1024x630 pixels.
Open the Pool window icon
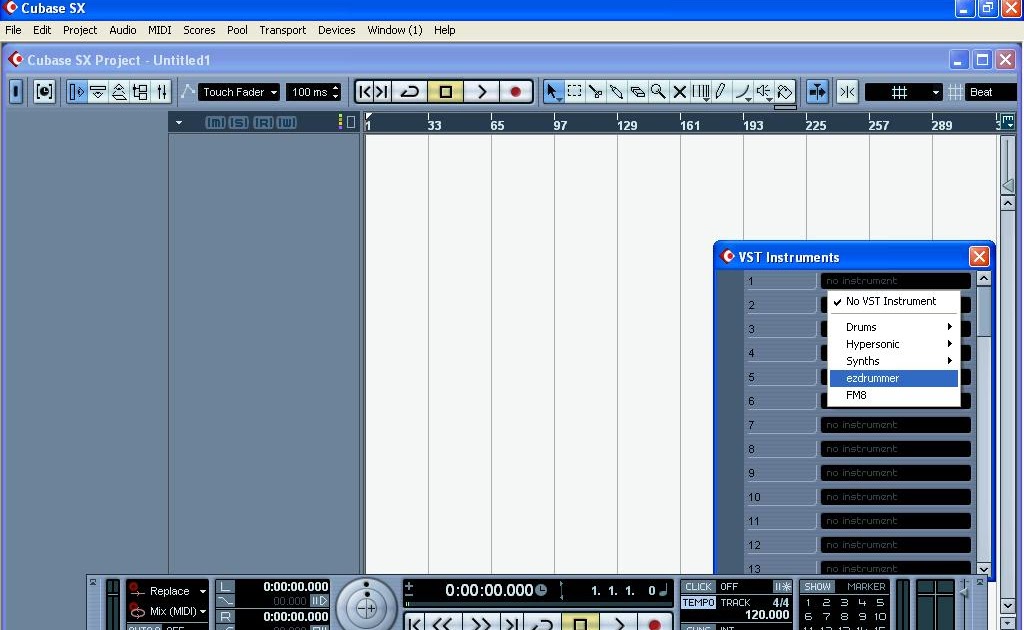140,92
